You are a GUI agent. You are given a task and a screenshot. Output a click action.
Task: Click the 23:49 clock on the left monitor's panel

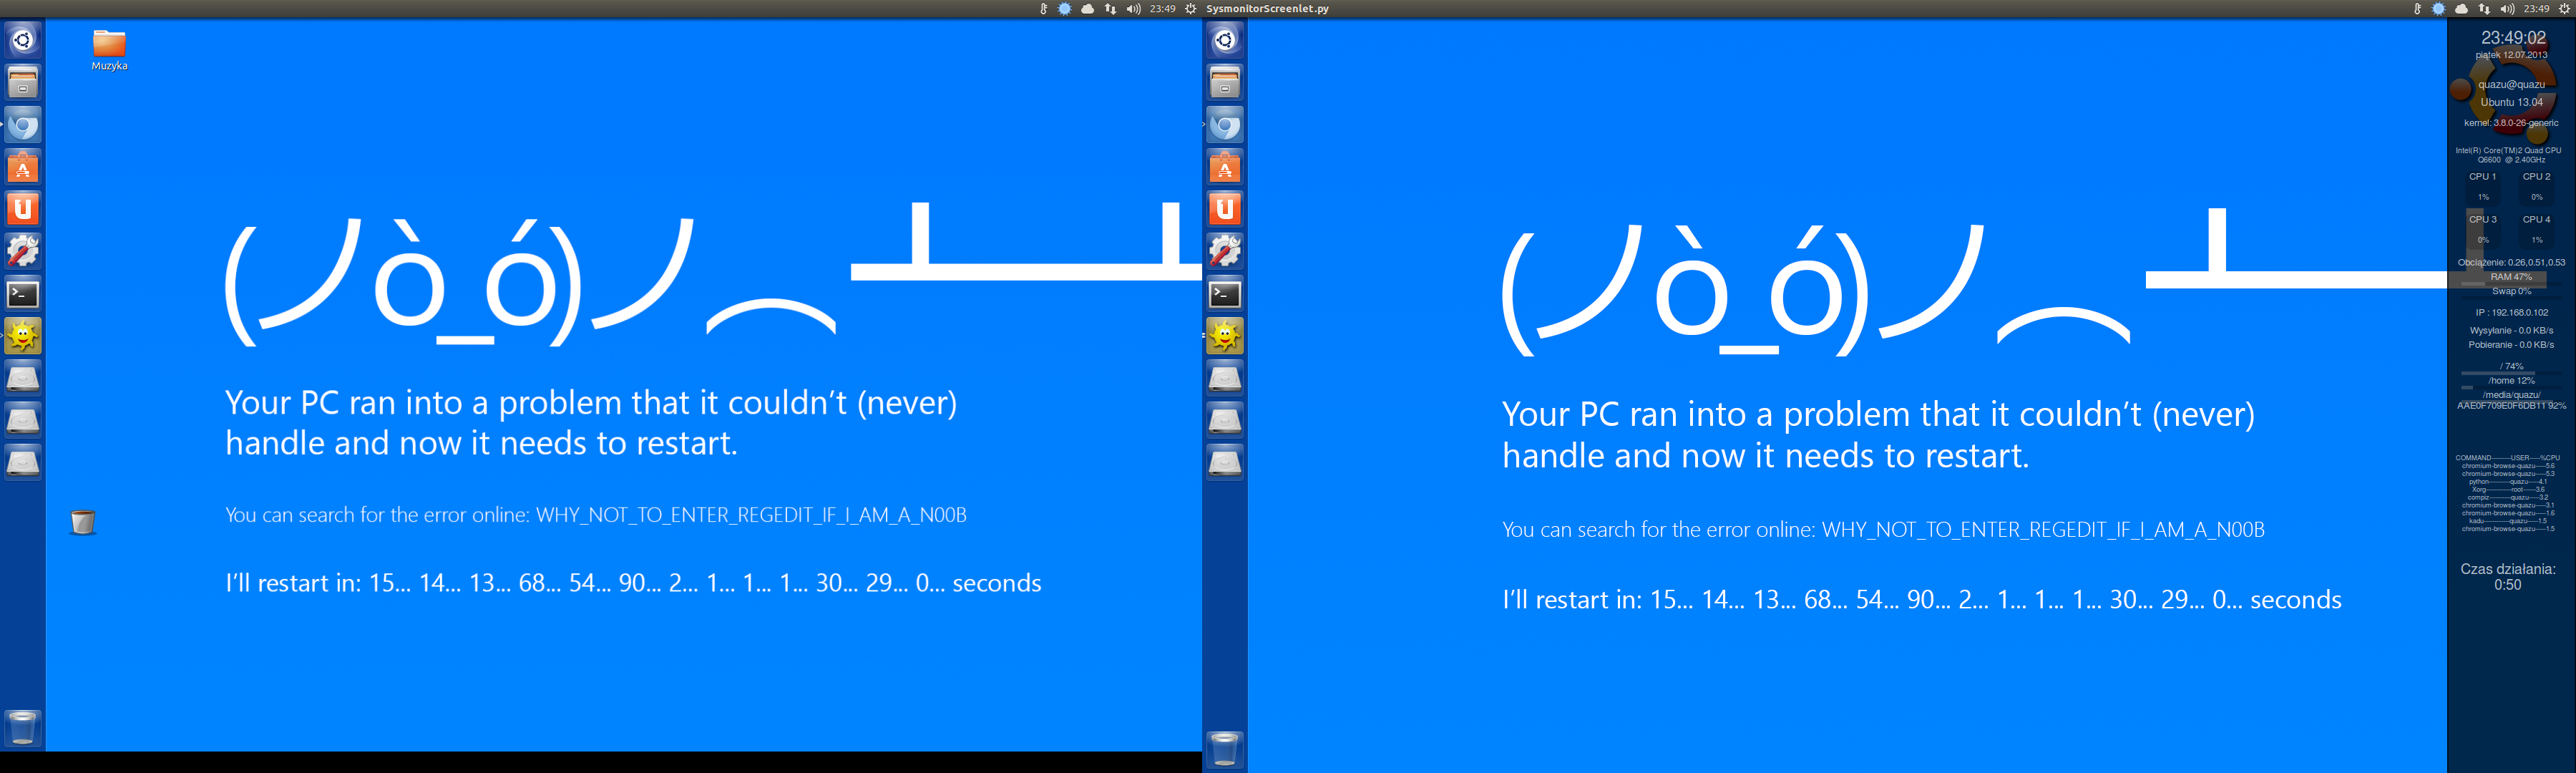pos(1162,9)
